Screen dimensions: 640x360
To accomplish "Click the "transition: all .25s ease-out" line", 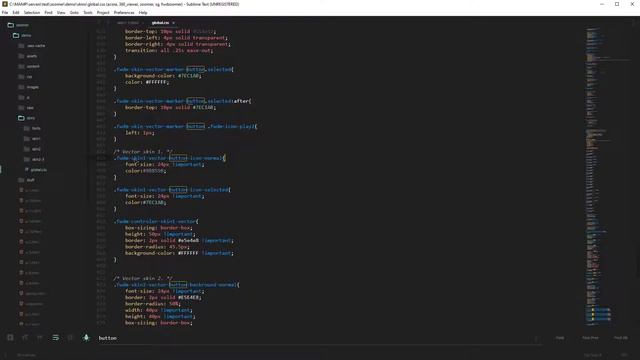I will coord(169,50).
